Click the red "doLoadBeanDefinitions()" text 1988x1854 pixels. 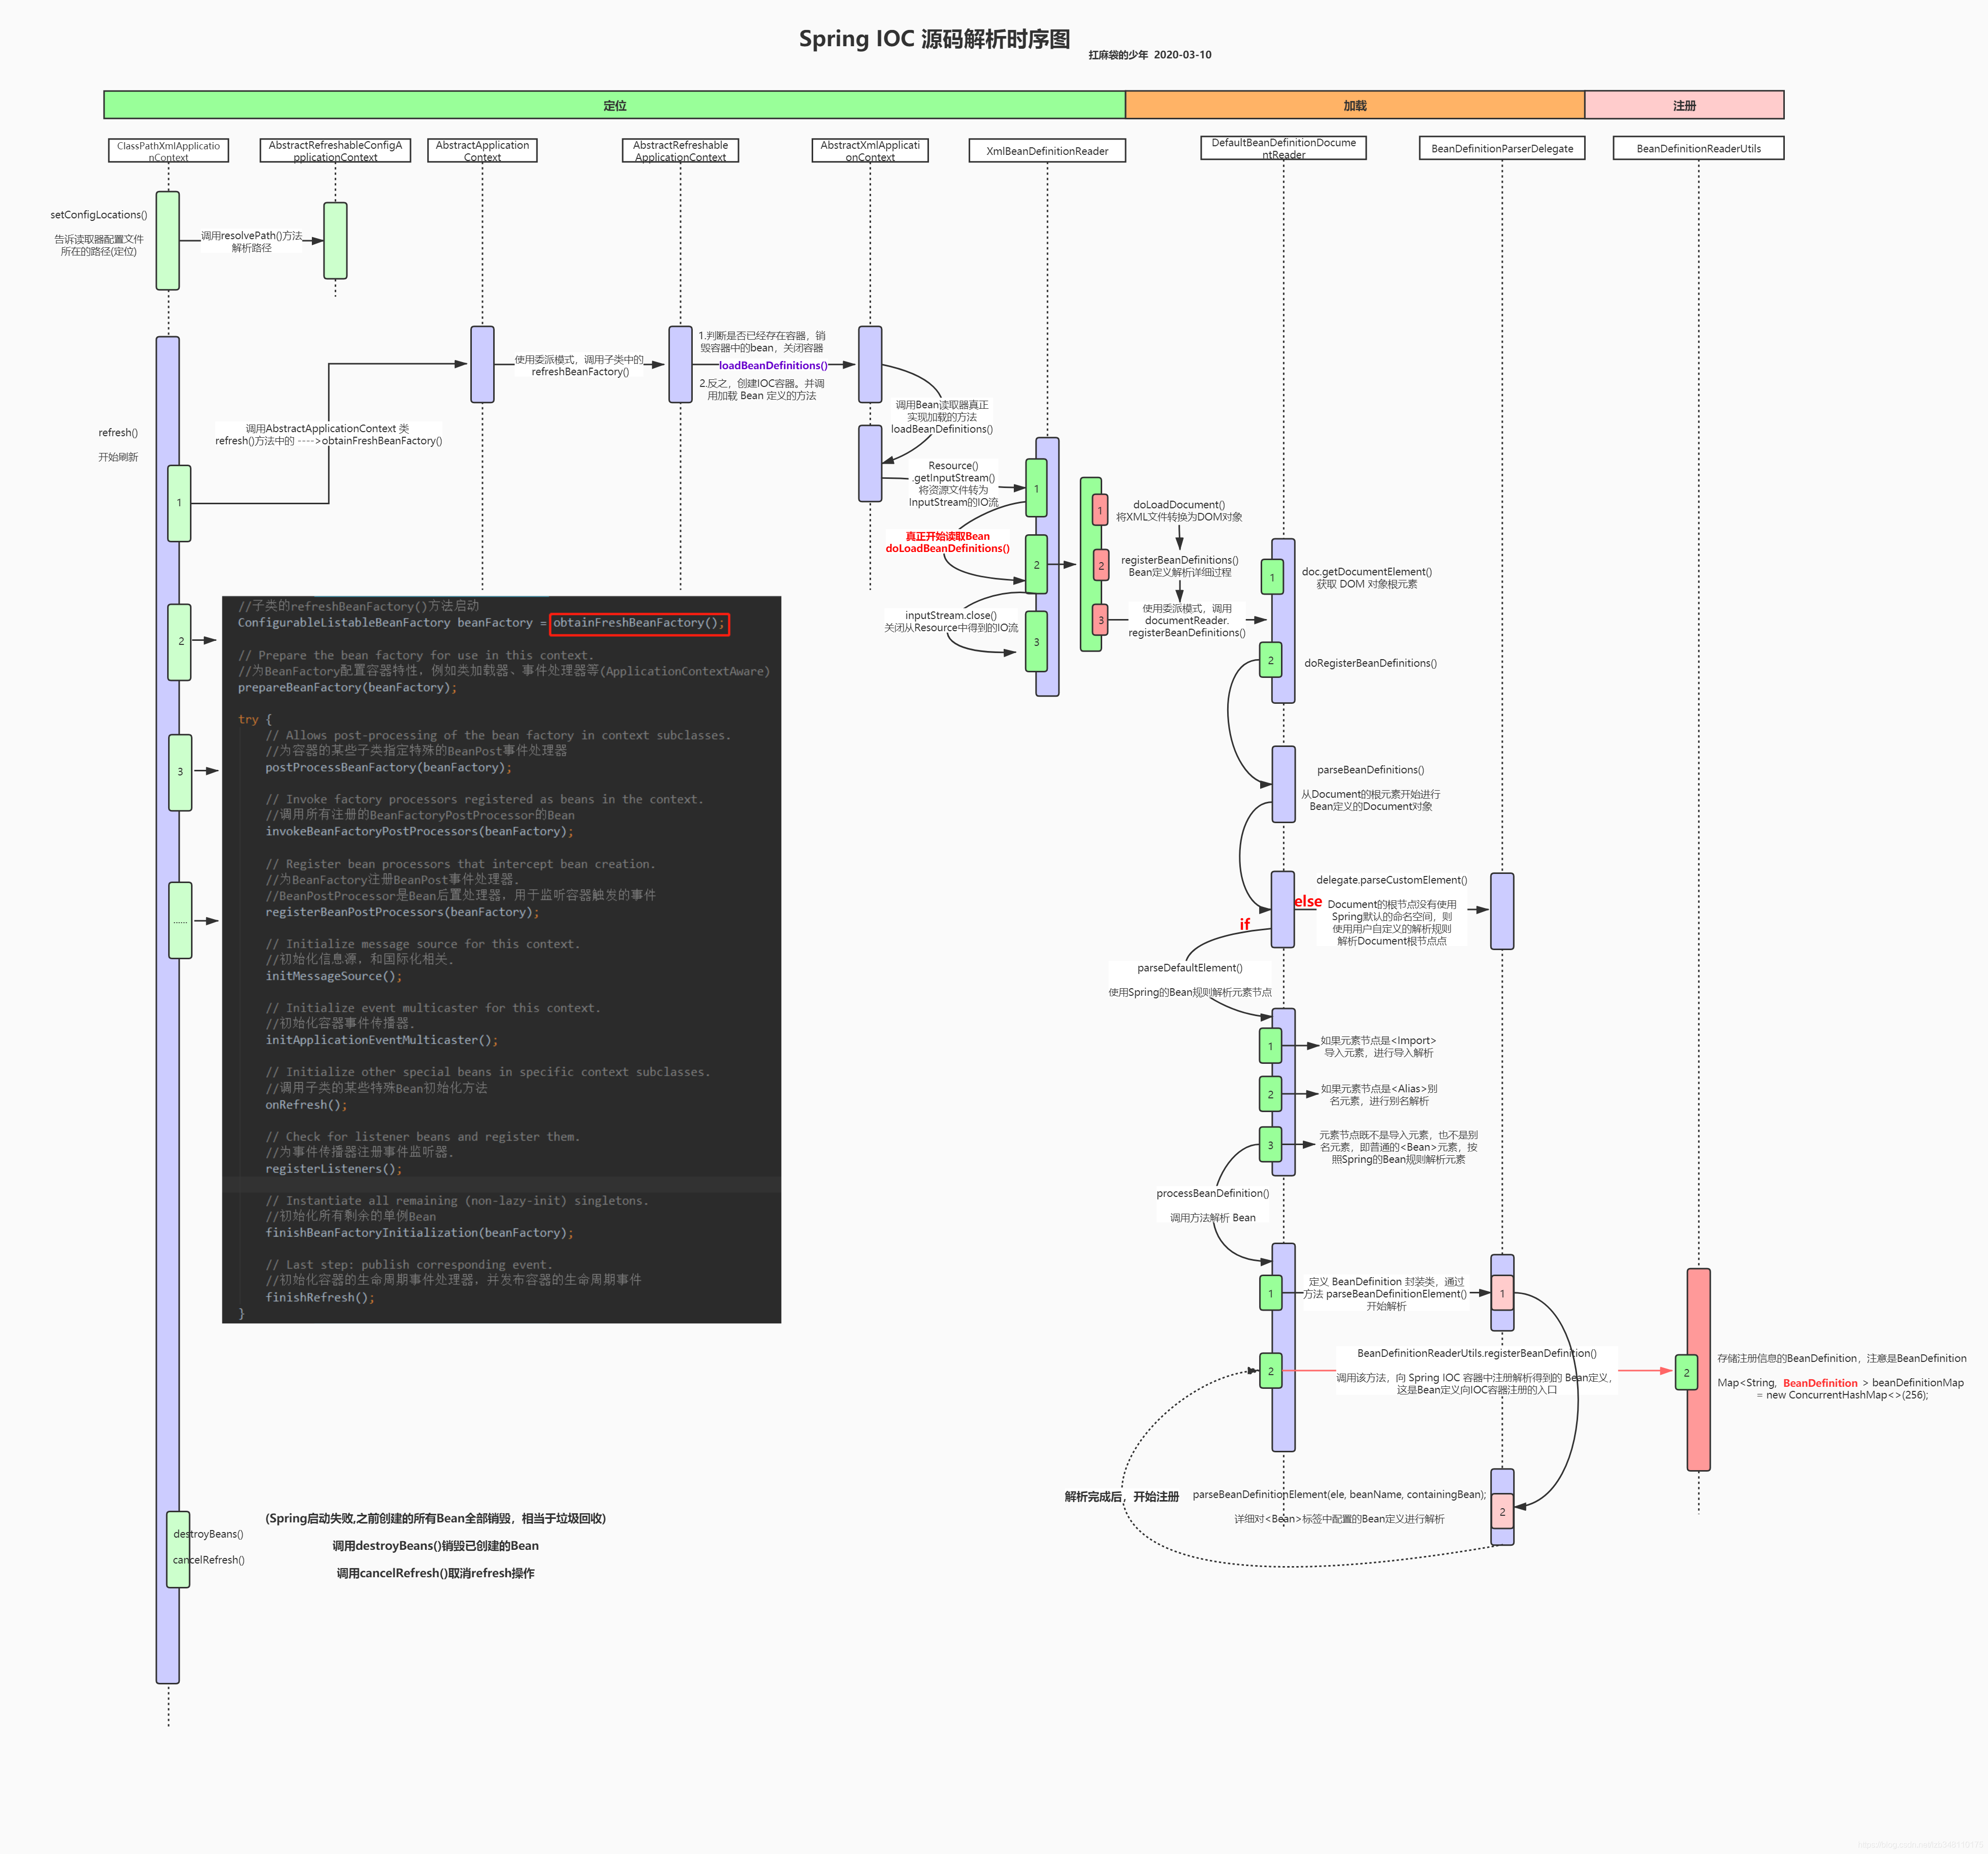click(x=947, y=548)
